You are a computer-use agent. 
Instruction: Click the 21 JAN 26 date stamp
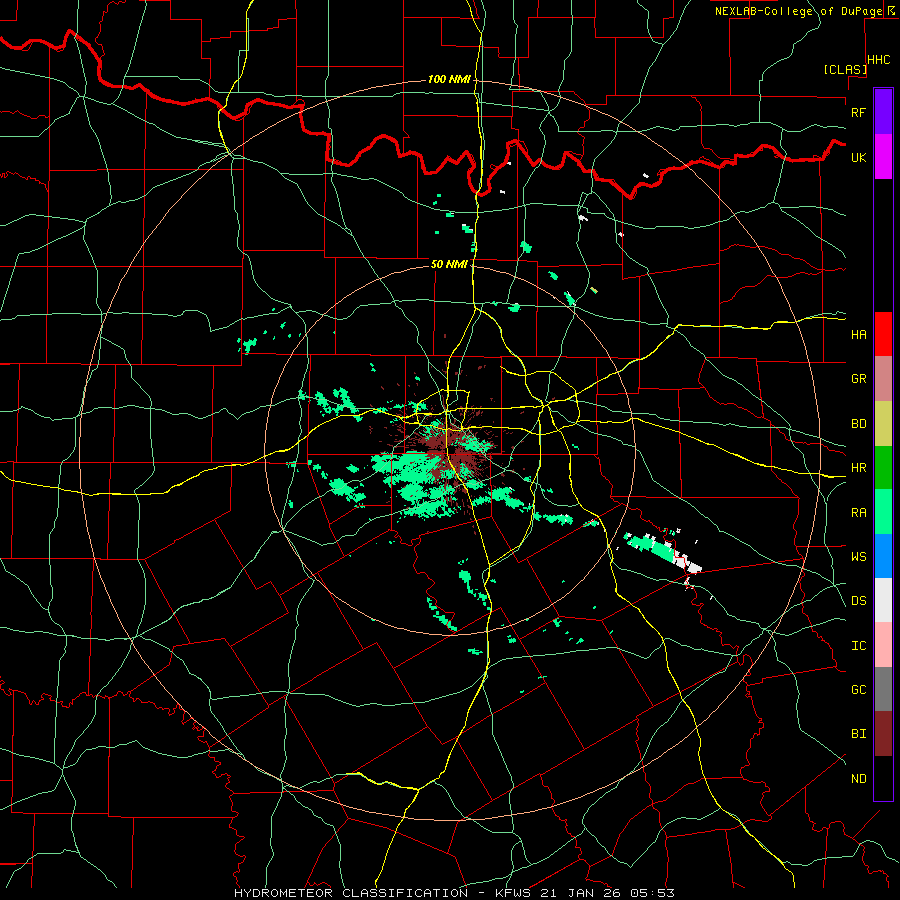click(x=580, y=893)
